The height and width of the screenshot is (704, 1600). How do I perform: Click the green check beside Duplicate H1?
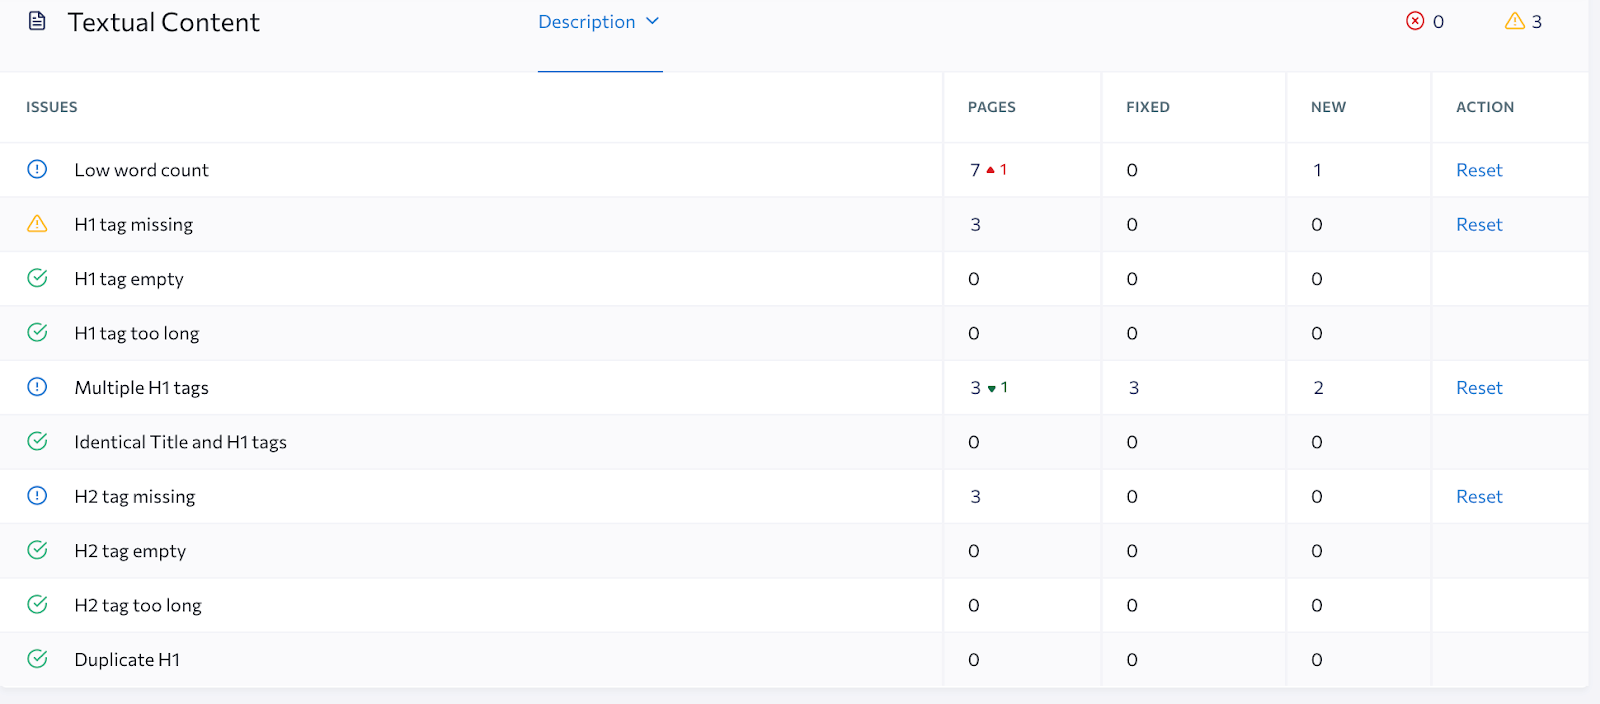tap(37, 659)
